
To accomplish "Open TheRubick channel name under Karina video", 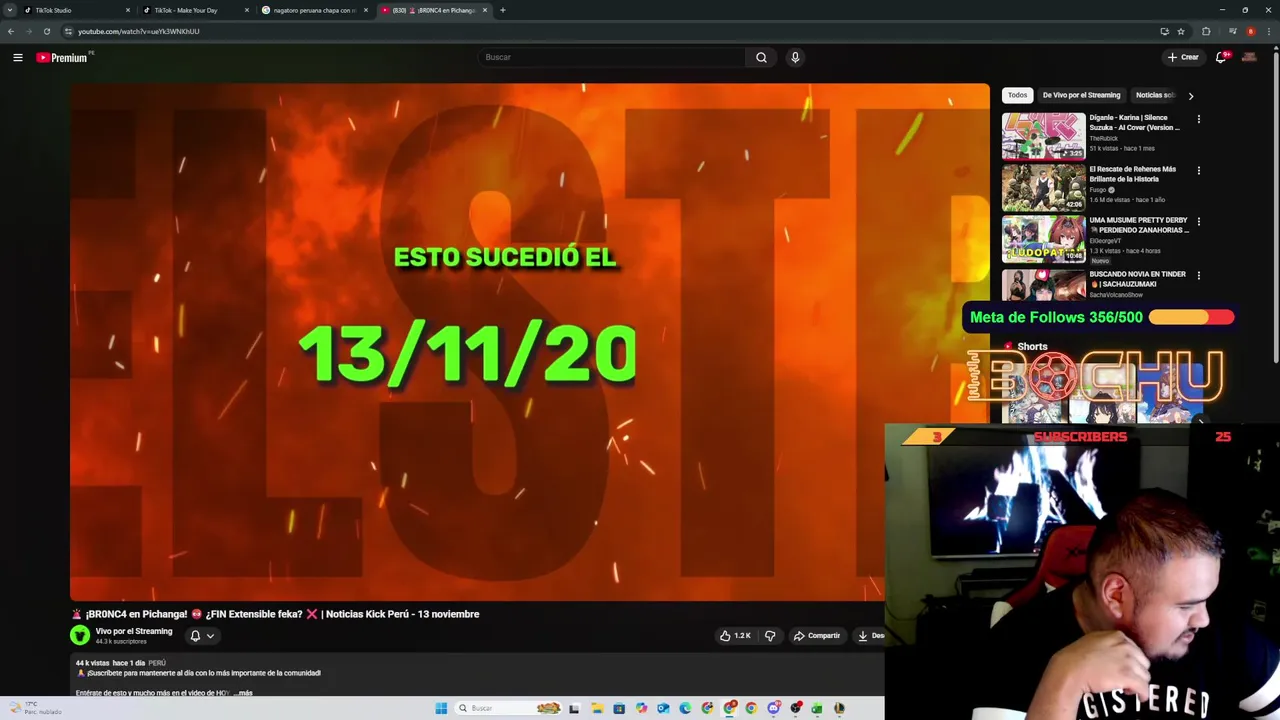I will [x=1104, y=138].
